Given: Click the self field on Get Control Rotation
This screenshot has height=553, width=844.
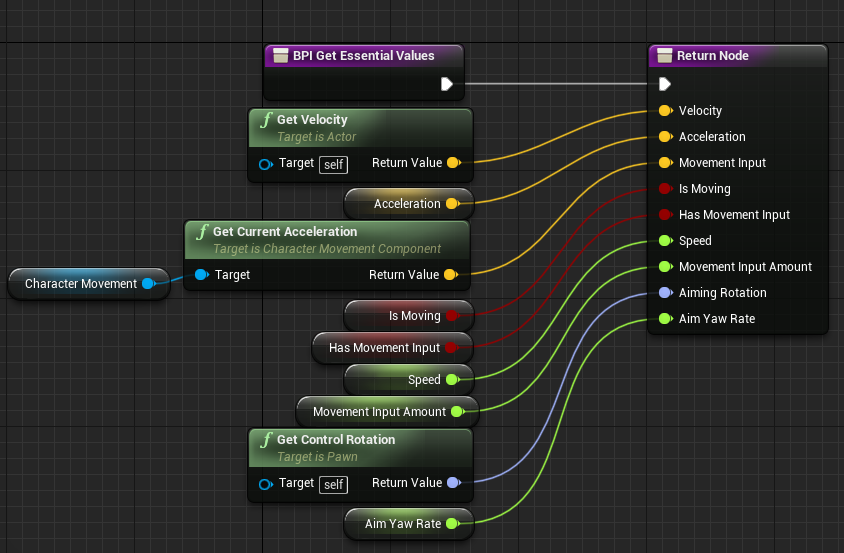Looking at the screenshot, I should [333, 484].
